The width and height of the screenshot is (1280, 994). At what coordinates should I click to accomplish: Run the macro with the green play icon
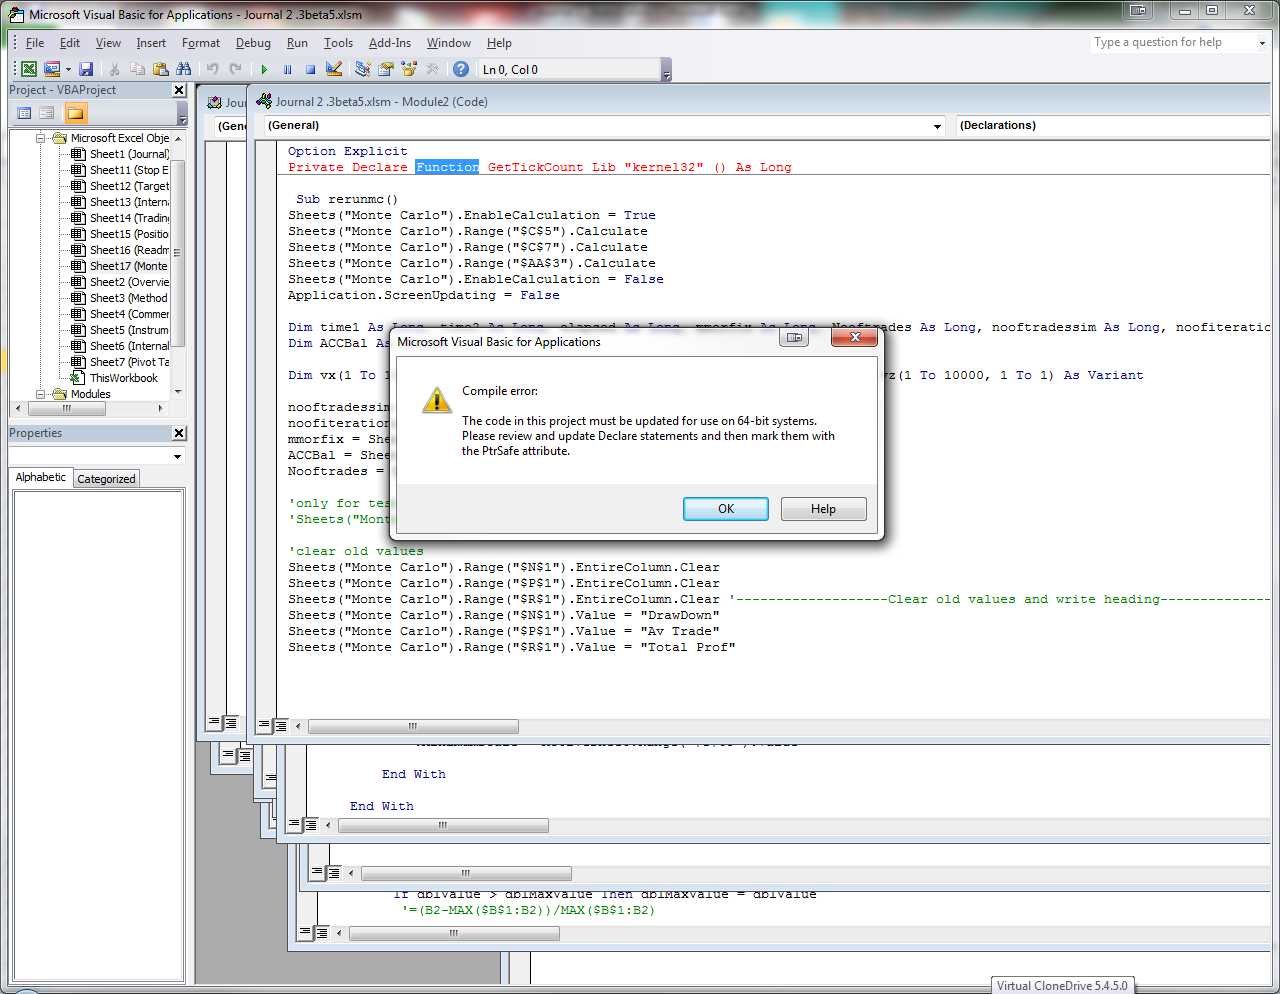[x=264, y=69]
